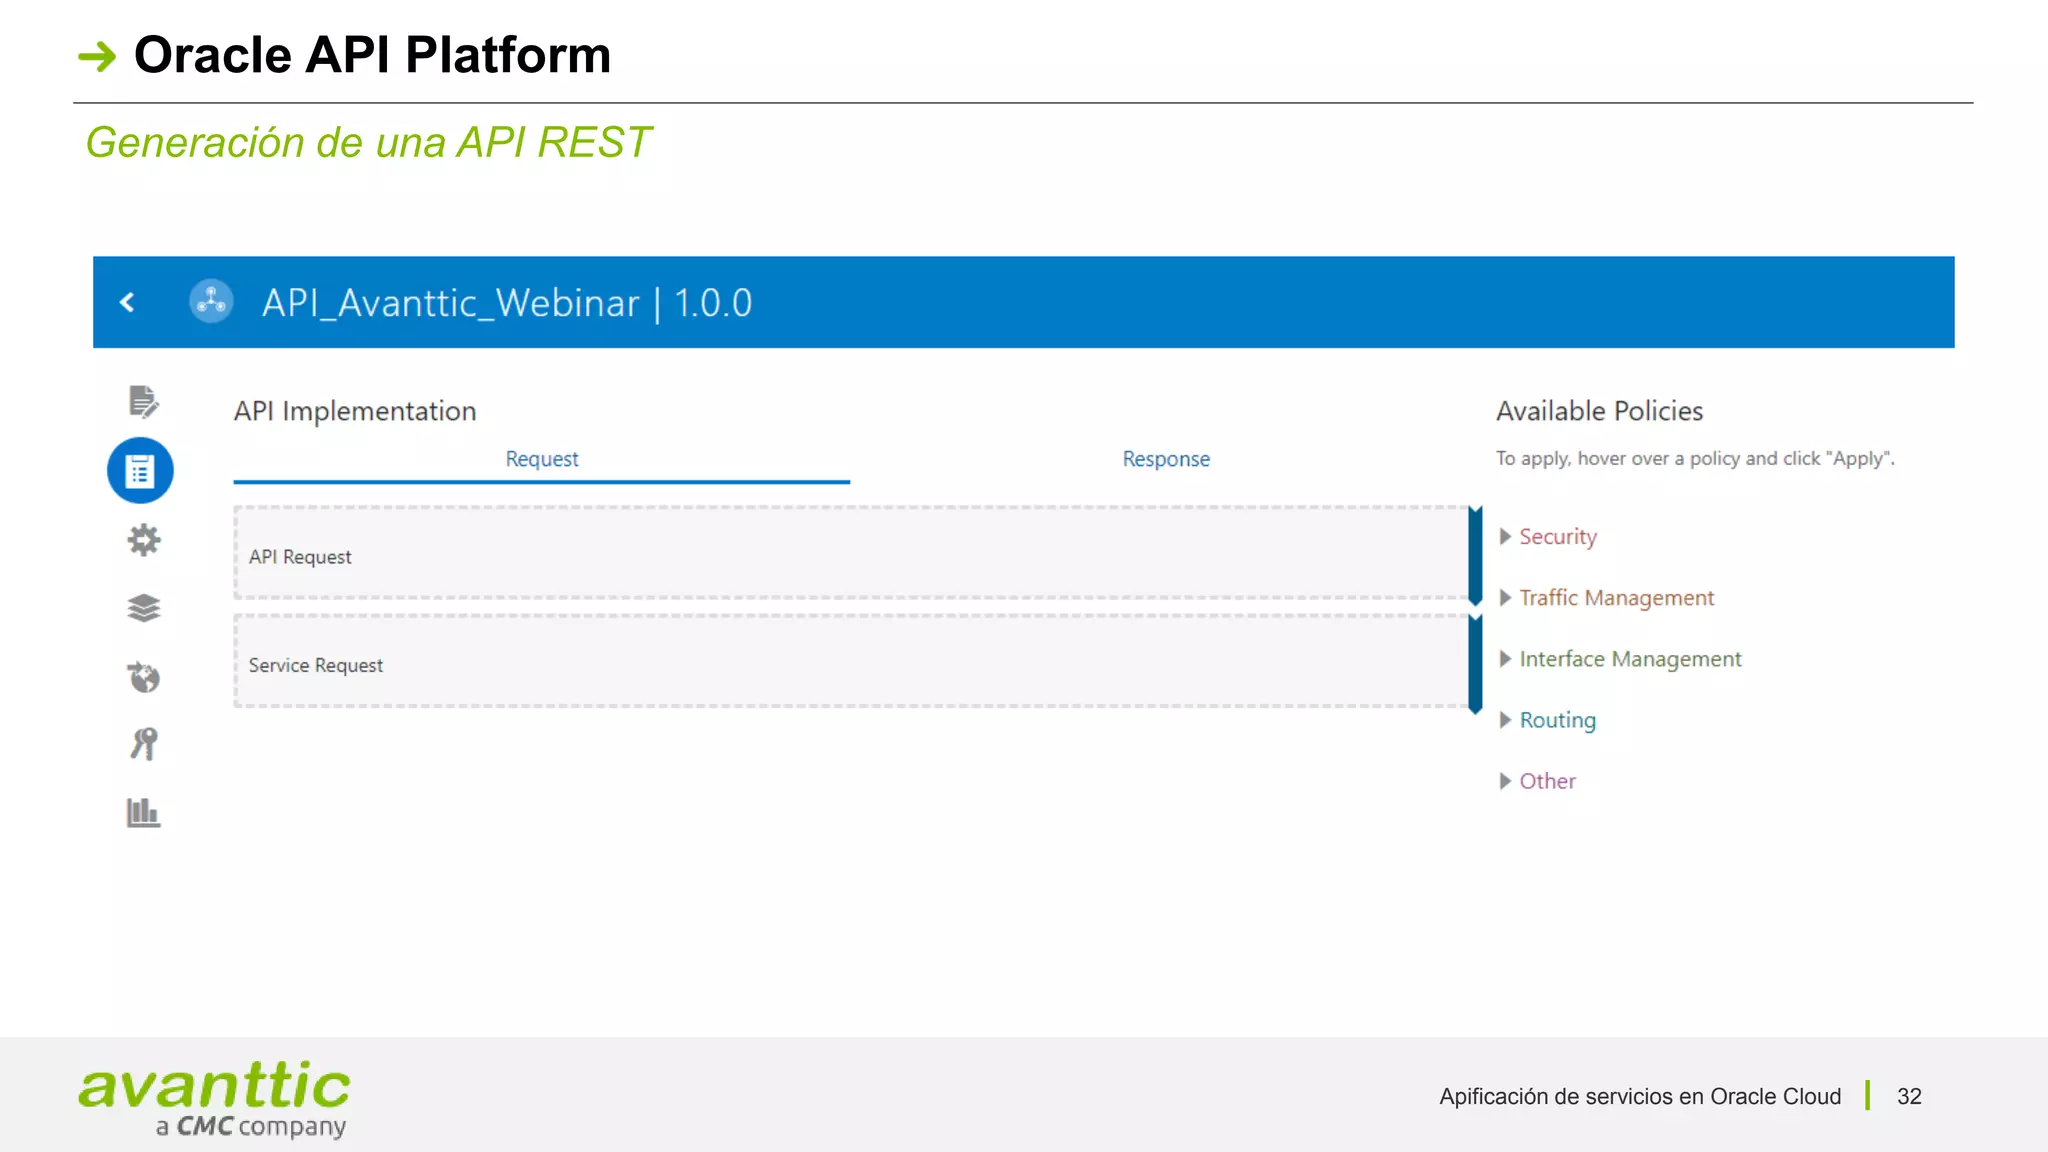Click the dark blue marker beside API Request
This screenshot has width=2048, height=1152.
[x=1475, y=556]
